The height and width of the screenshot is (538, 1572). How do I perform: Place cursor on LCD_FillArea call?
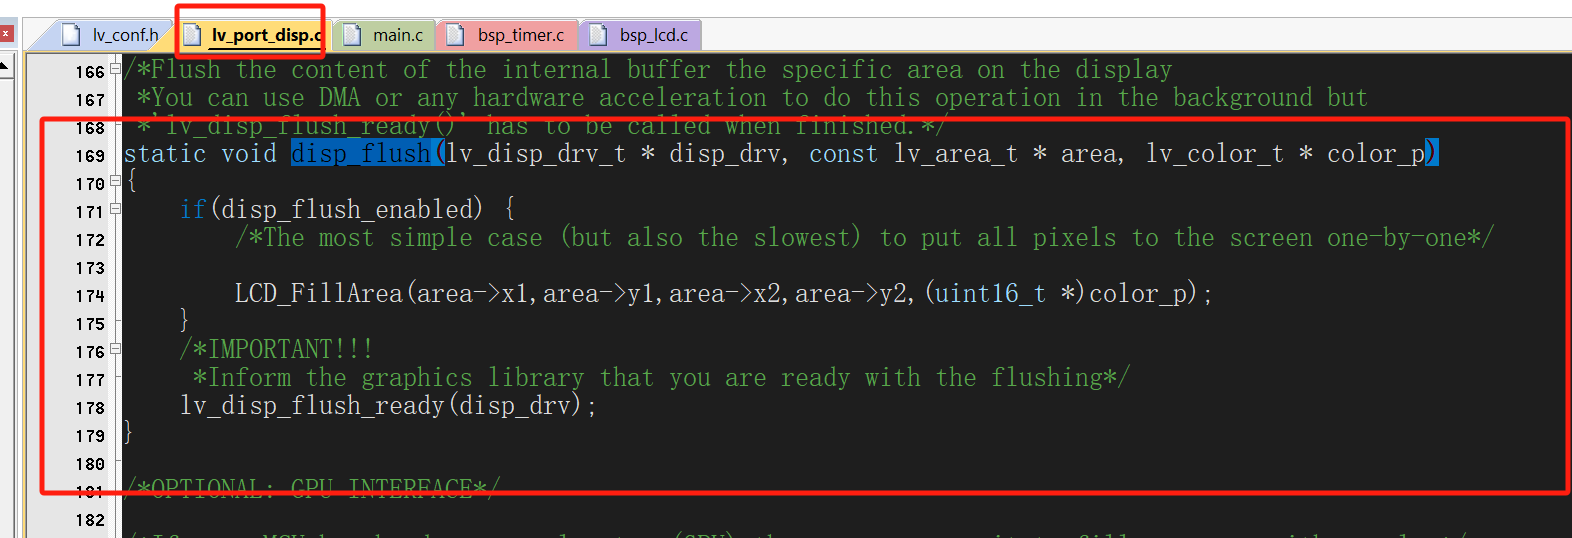(x=318, y=294)
